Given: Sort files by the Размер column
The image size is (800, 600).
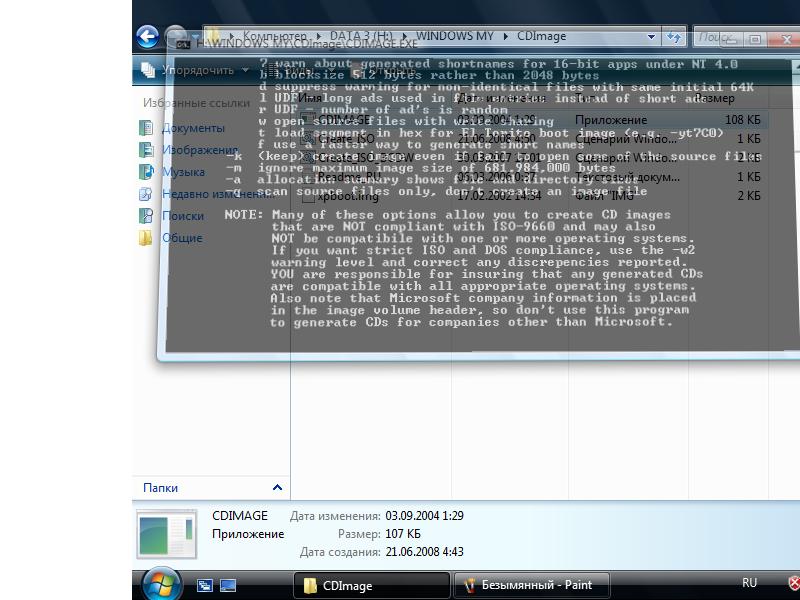Looking at the screenshot, I should click(714, 98).
